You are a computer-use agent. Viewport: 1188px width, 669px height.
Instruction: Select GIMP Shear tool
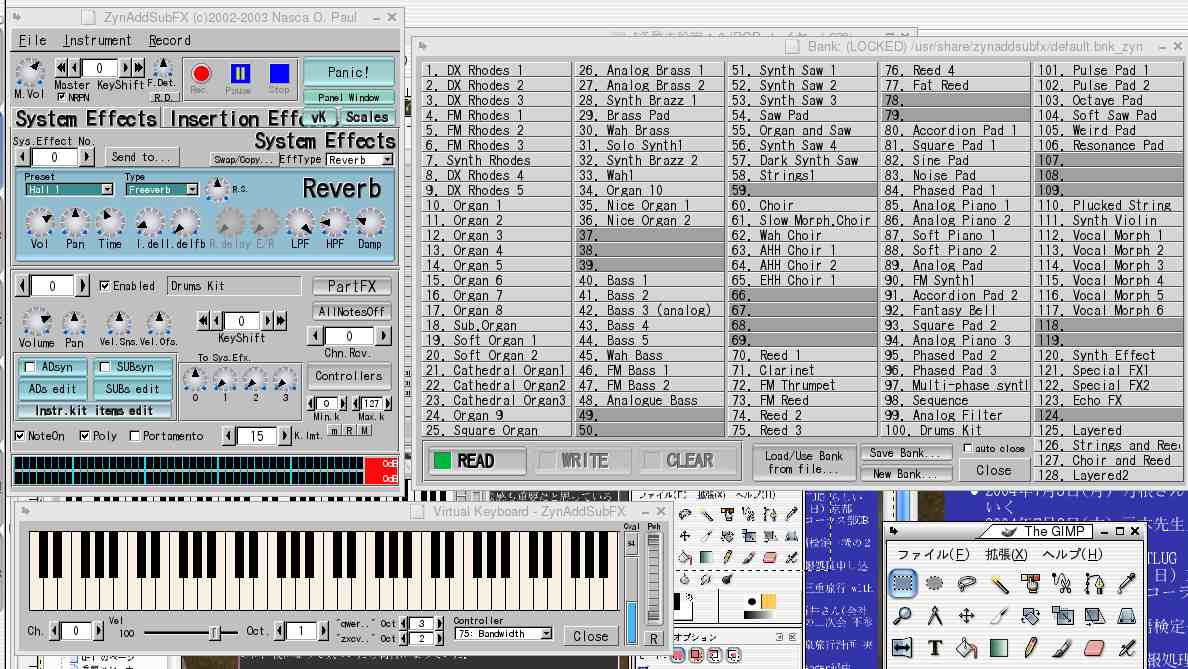pos(1094,616)
